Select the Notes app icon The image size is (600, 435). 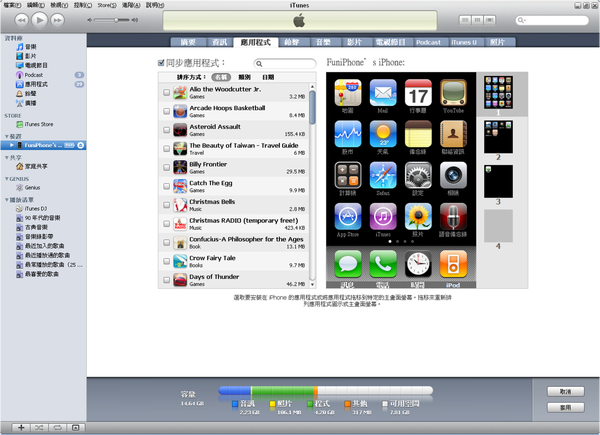(x=418, y=134)
